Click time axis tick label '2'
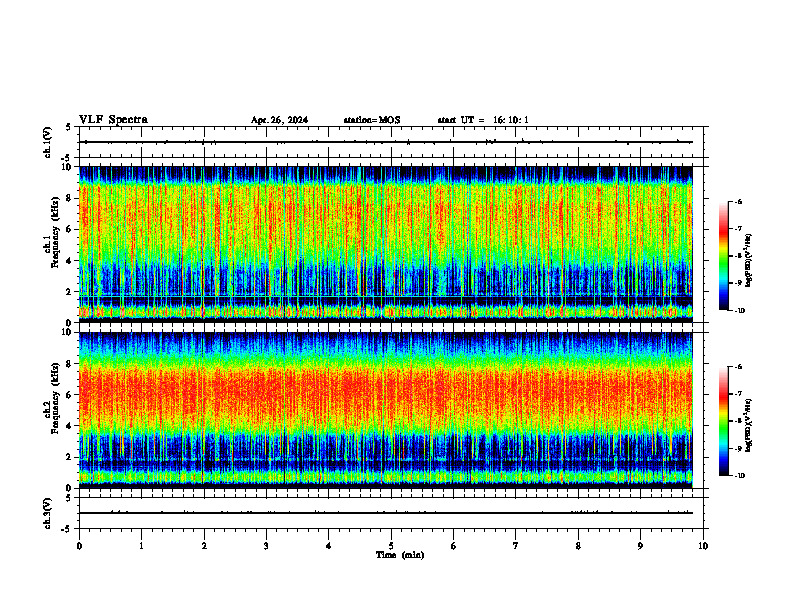This screenshot has height=612, width=792. [204, 546]
